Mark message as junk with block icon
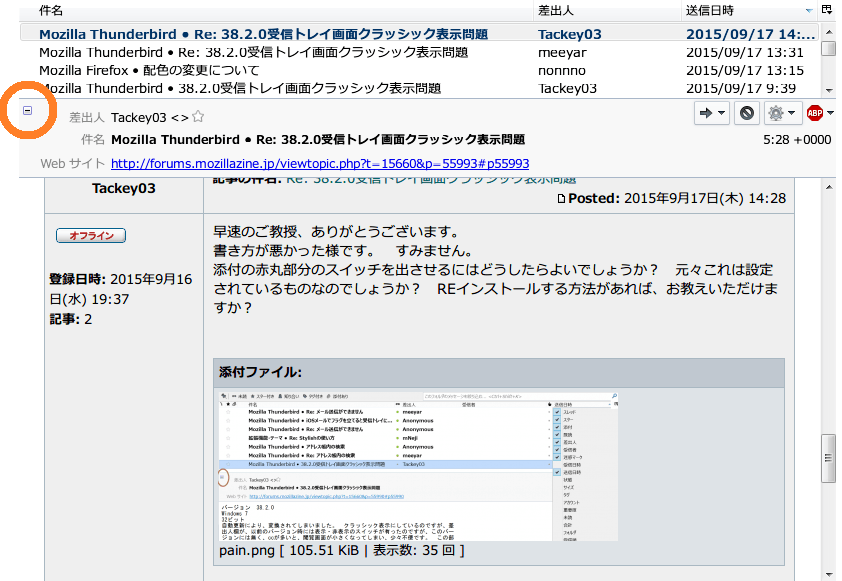Image resolution: width=842 pixels, height=581 pixels. [746, 113]
